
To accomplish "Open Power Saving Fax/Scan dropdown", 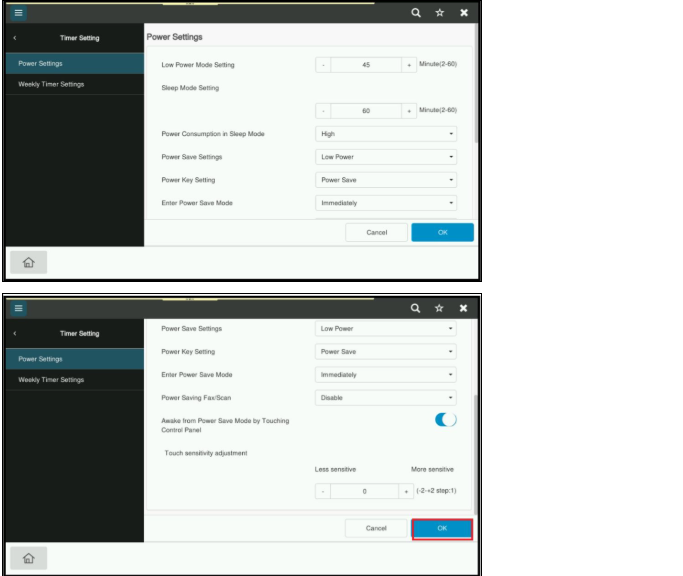I will point(385,397).
